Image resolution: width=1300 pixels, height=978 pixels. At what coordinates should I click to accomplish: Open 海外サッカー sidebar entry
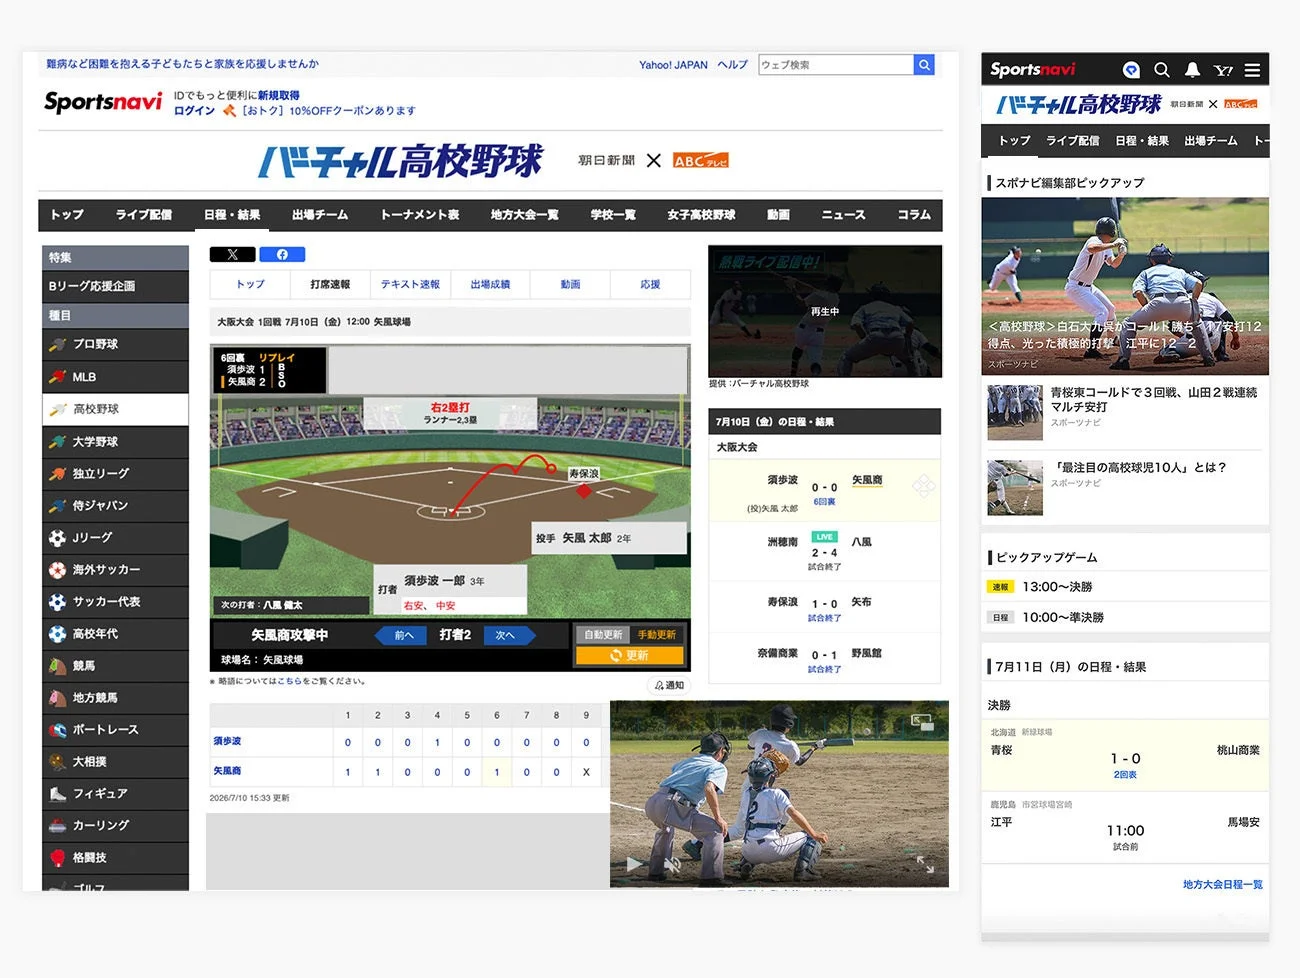click(115, 569)
